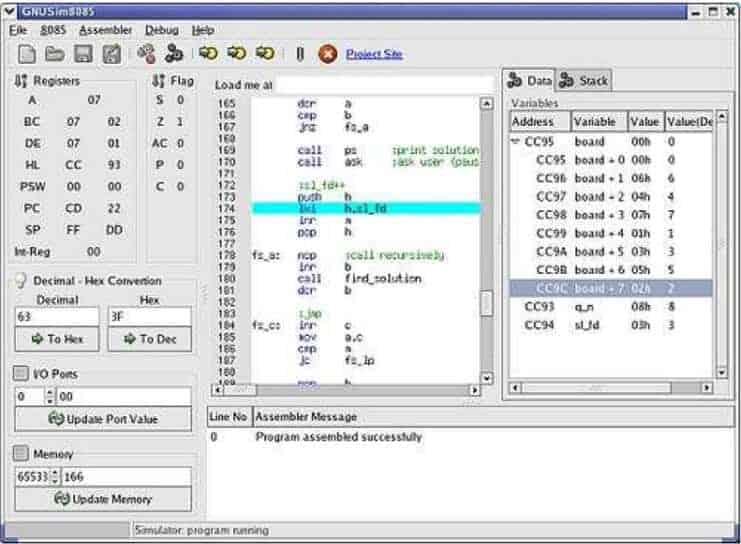This screenshot has height=544, width=741.
Task: Open the Project Site link
Action: point(374,54)
